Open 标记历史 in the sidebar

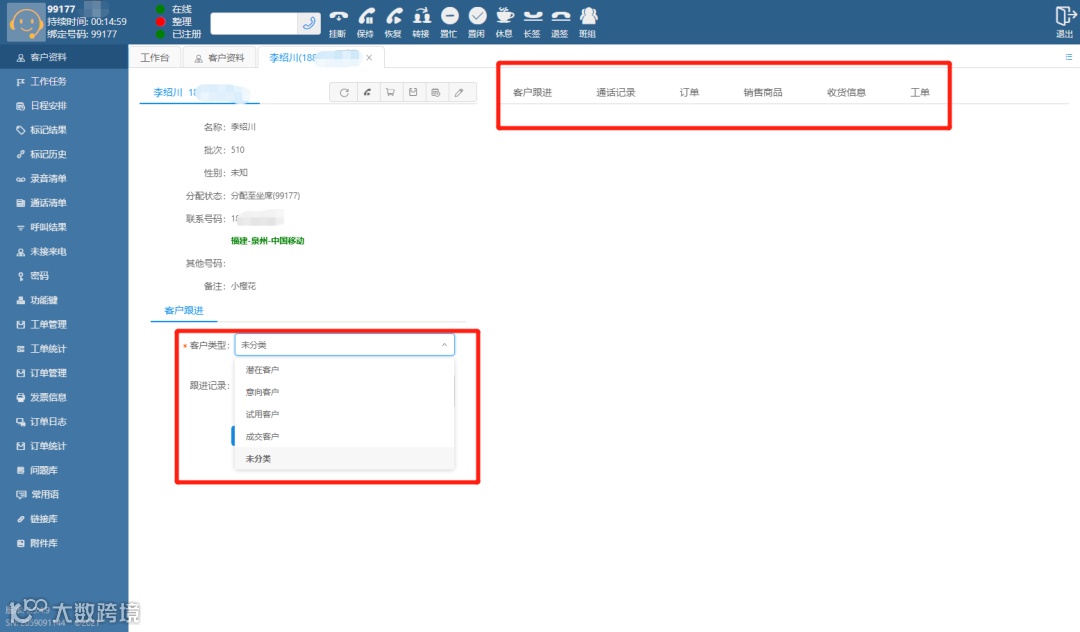[x=64, y=154]
